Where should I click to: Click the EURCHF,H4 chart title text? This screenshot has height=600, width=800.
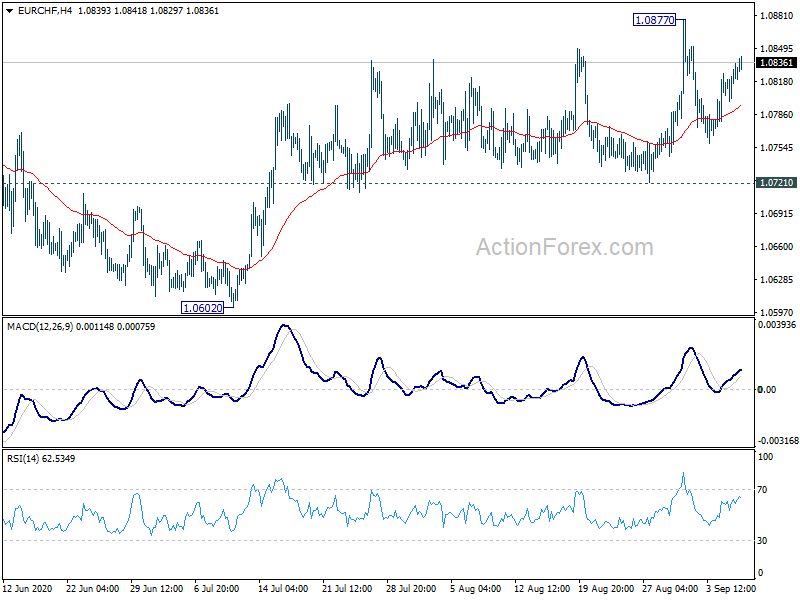tap(45, 11)
